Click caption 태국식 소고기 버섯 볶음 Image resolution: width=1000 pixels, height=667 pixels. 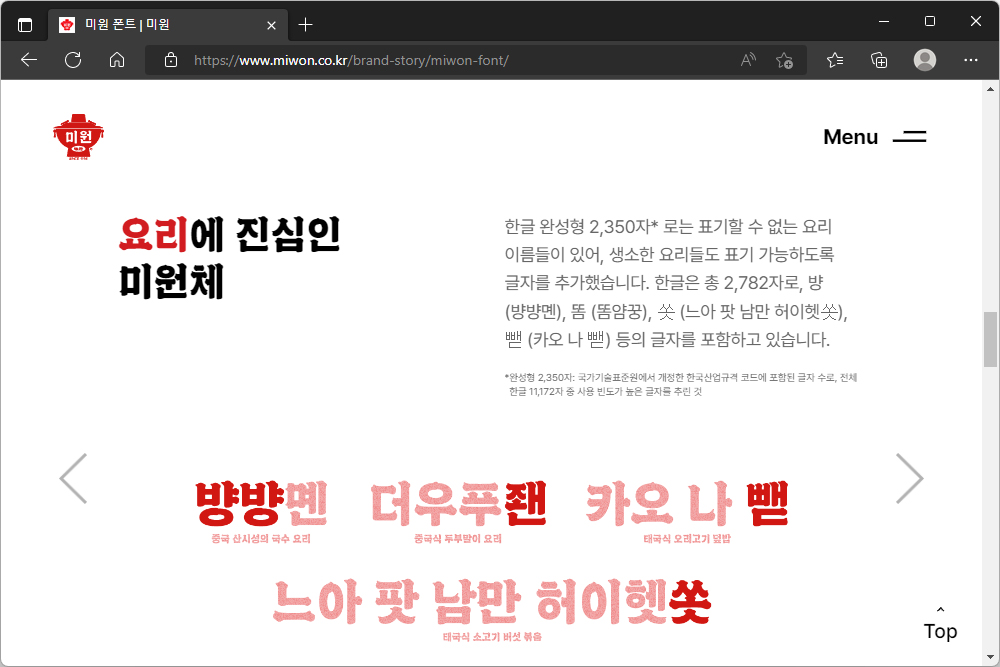coord(492,637)
